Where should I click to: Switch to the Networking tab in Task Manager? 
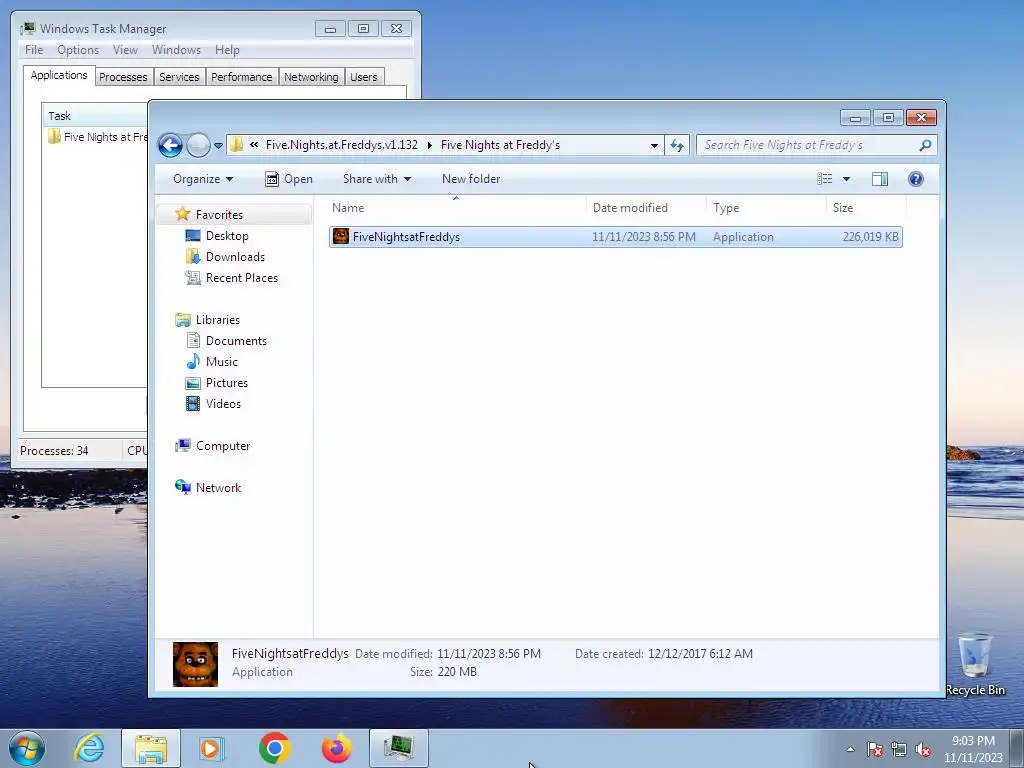point(311,77)
